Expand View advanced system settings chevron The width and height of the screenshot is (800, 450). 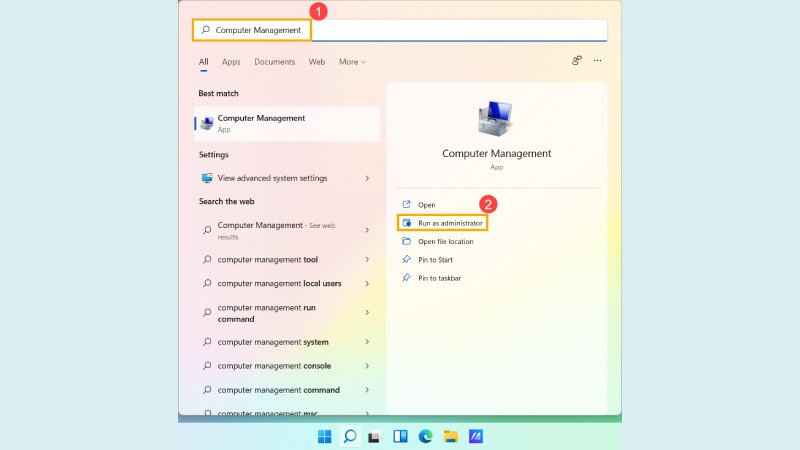tap(367, 178)
